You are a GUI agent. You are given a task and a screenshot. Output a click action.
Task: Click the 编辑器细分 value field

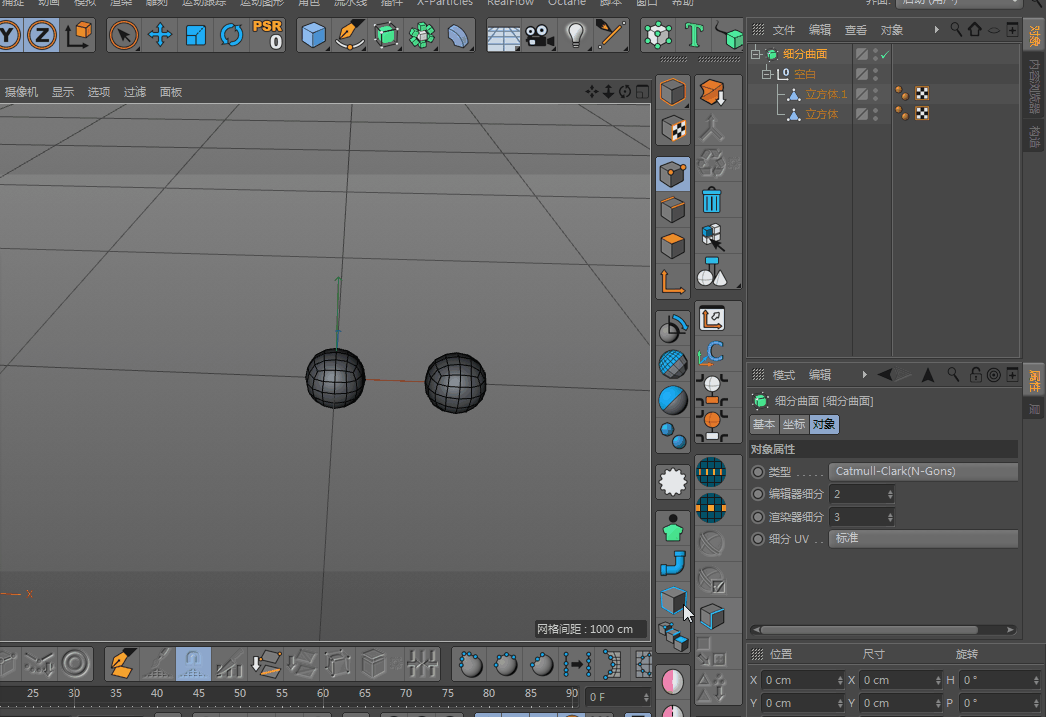coord(857,494)
